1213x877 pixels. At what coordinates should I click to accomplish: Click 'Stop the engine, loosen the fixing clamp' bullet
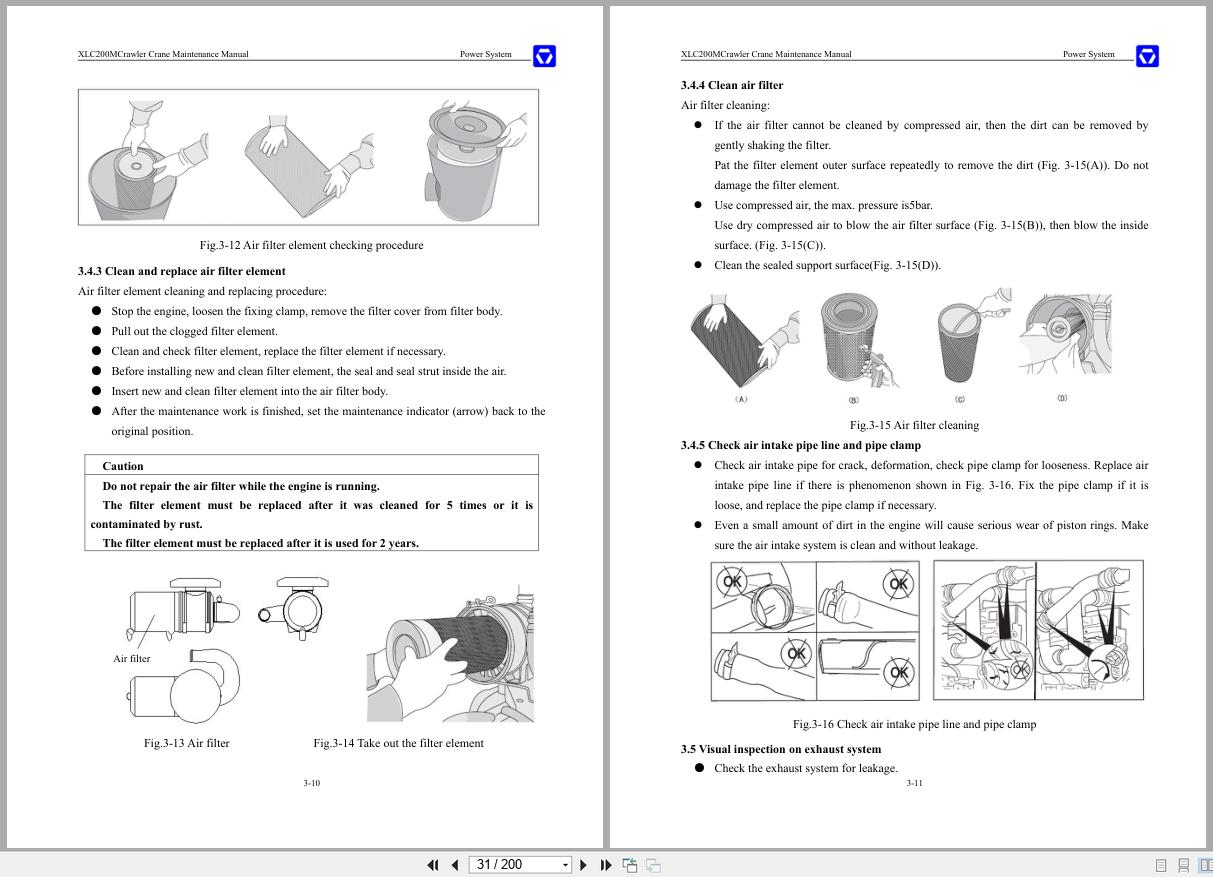coord(306,311)
